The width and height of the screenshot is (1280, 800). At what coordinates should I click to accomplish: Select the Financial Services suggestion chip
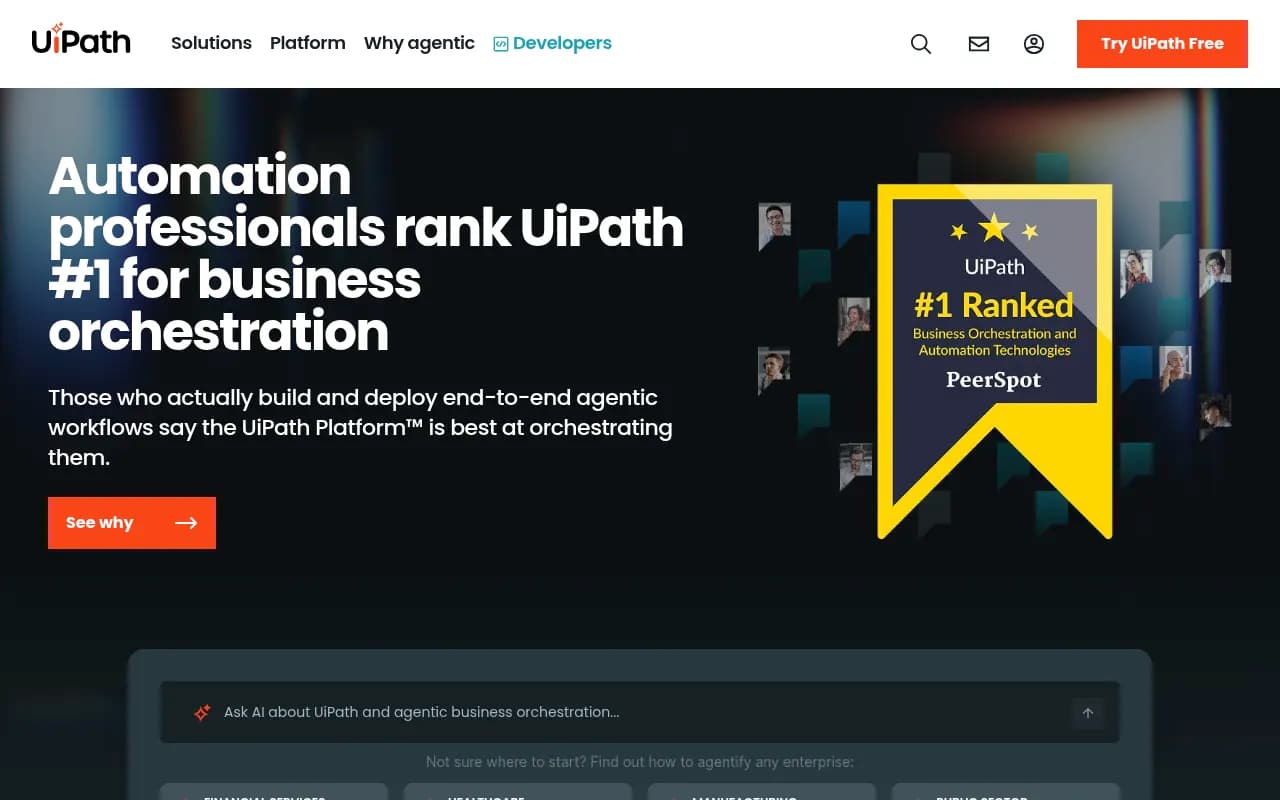click(273, 795)
